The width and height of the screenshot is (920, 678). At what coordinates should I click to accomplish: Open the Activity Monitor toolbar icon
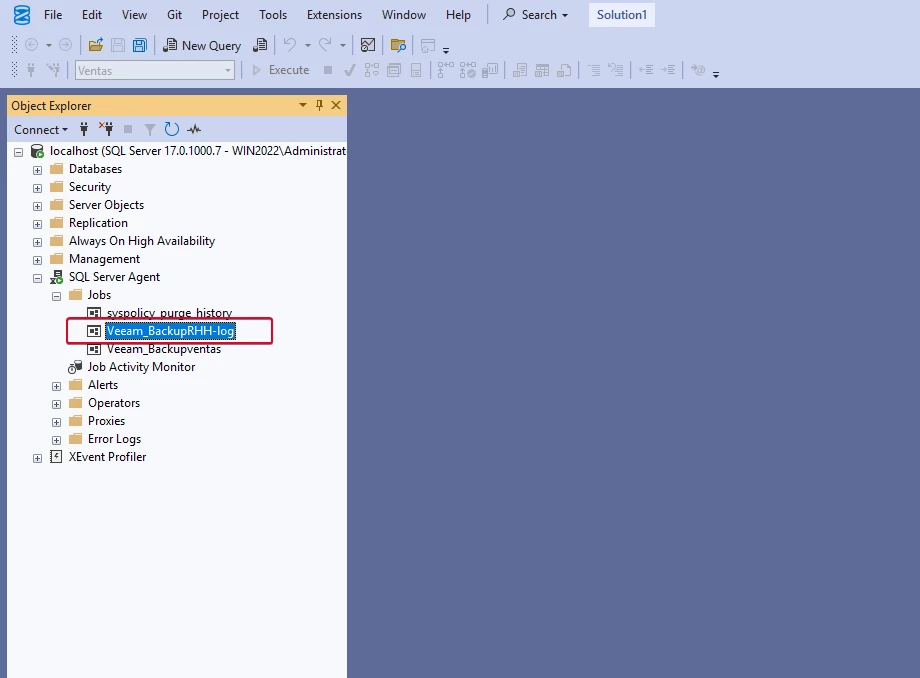368,45
